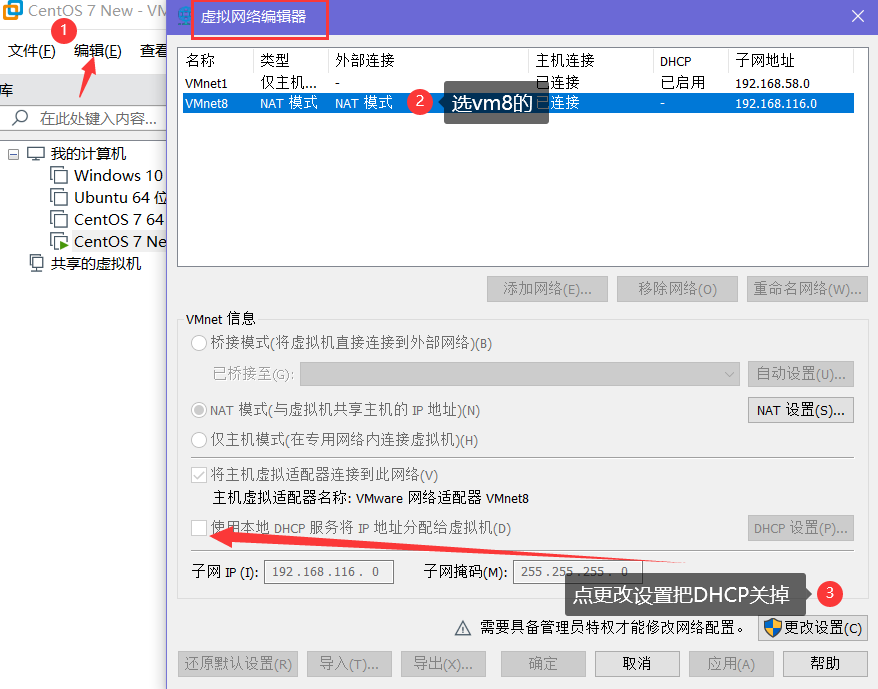The height and width of the screenshot is (689, 878).
Task: Click the 名称 column header
Action: click(218, 60)
